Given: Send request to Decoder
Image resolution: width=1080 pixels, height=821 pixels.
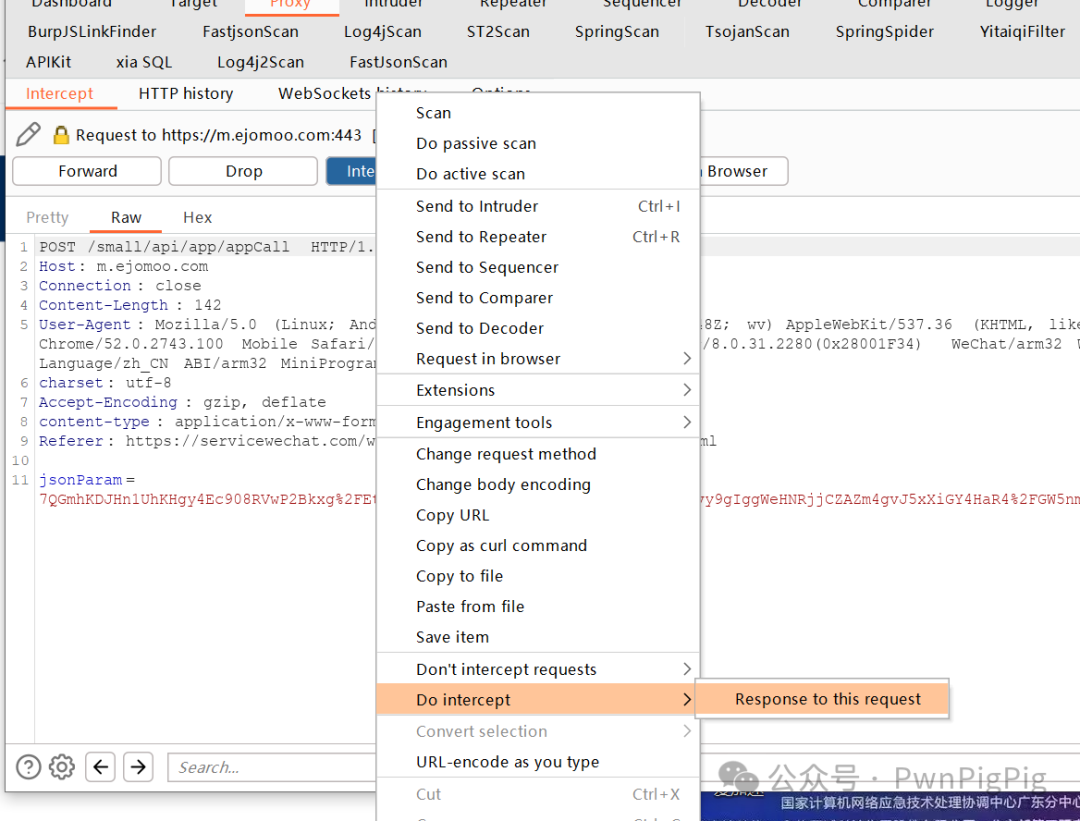Looking at the screenshot, I should point(538,328).
